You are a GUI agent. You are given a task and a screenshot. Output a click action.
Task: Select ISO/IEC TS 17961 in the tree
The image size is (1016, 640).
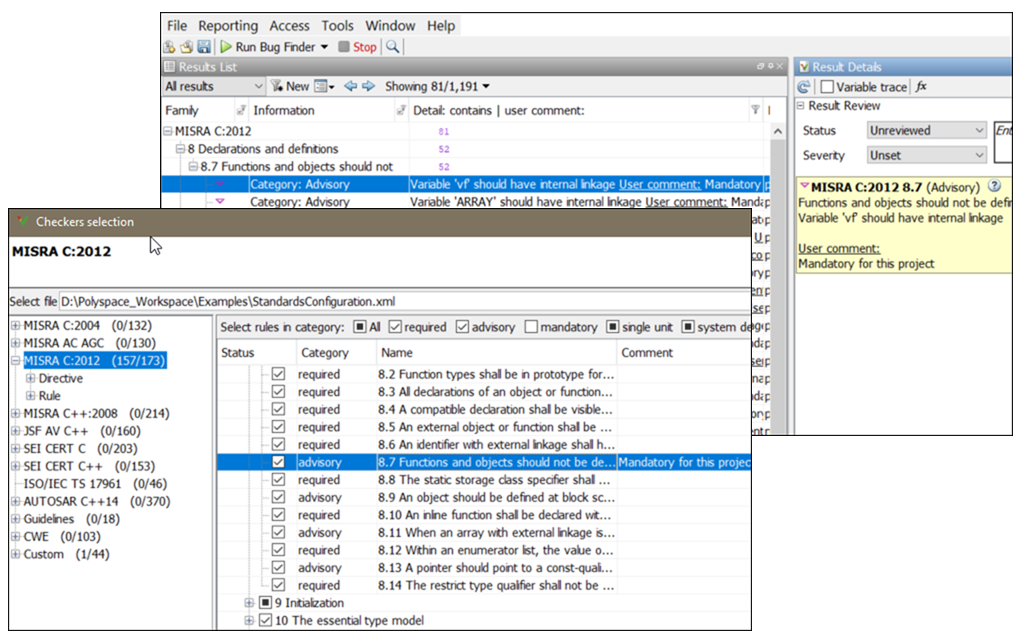coord(95,483)
